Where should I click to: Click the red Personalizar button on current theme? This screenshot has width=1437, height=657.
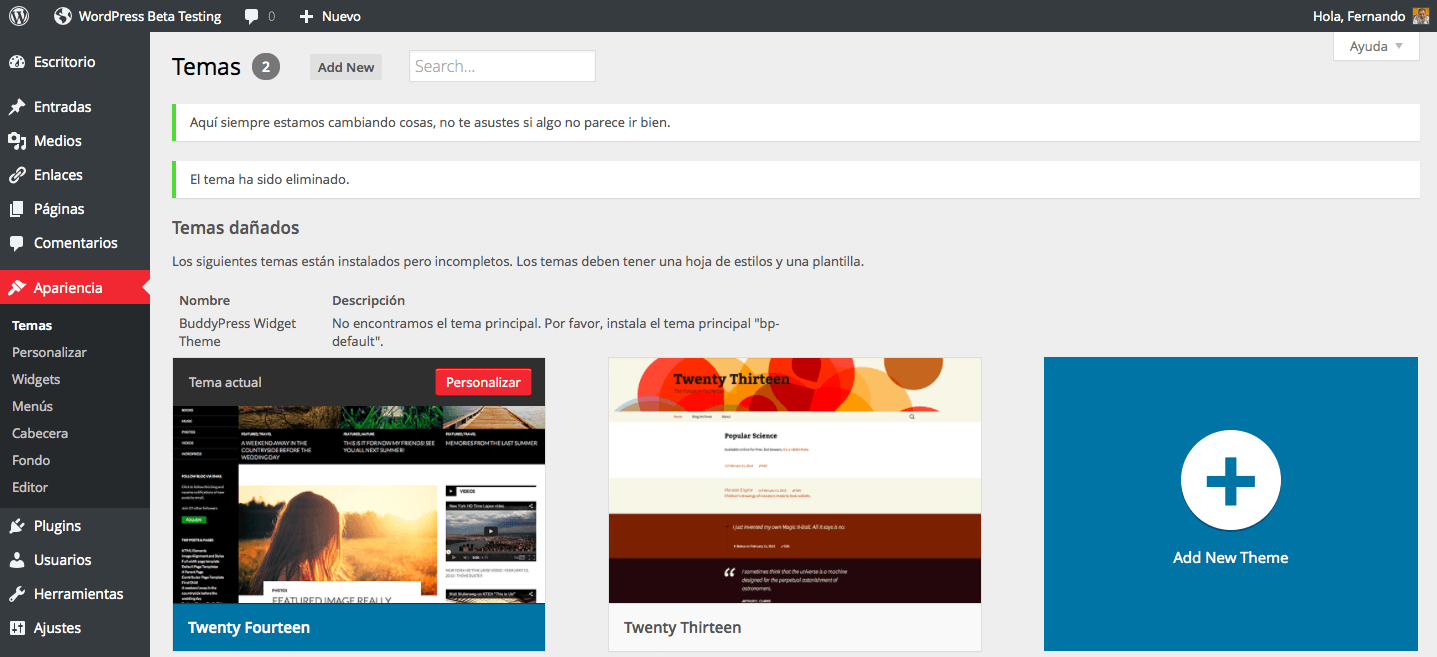[483, 382]
